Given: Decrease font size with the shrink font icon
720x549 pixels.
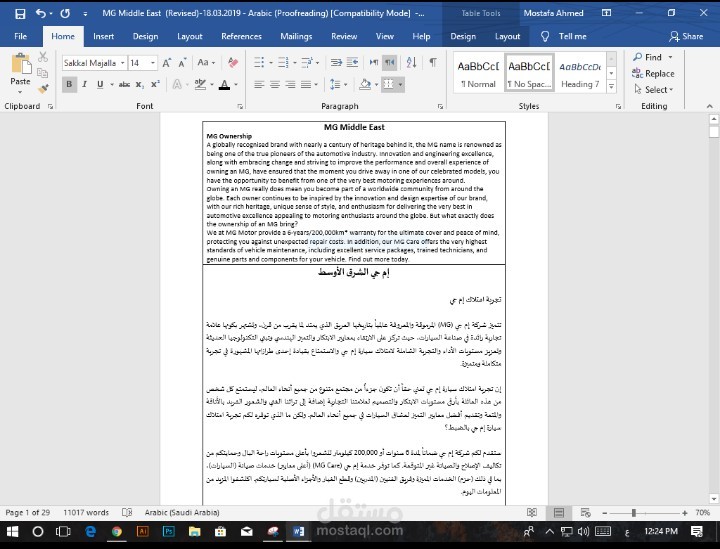Looking at the screenshot, I should 182,63.
